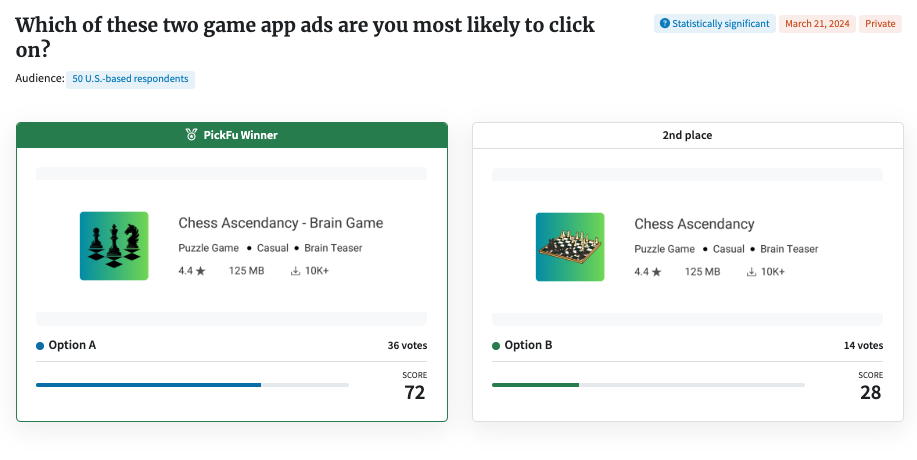Click the star rating icon in Option B
This screenshot has height=460, width=917.
coord(656,271)
